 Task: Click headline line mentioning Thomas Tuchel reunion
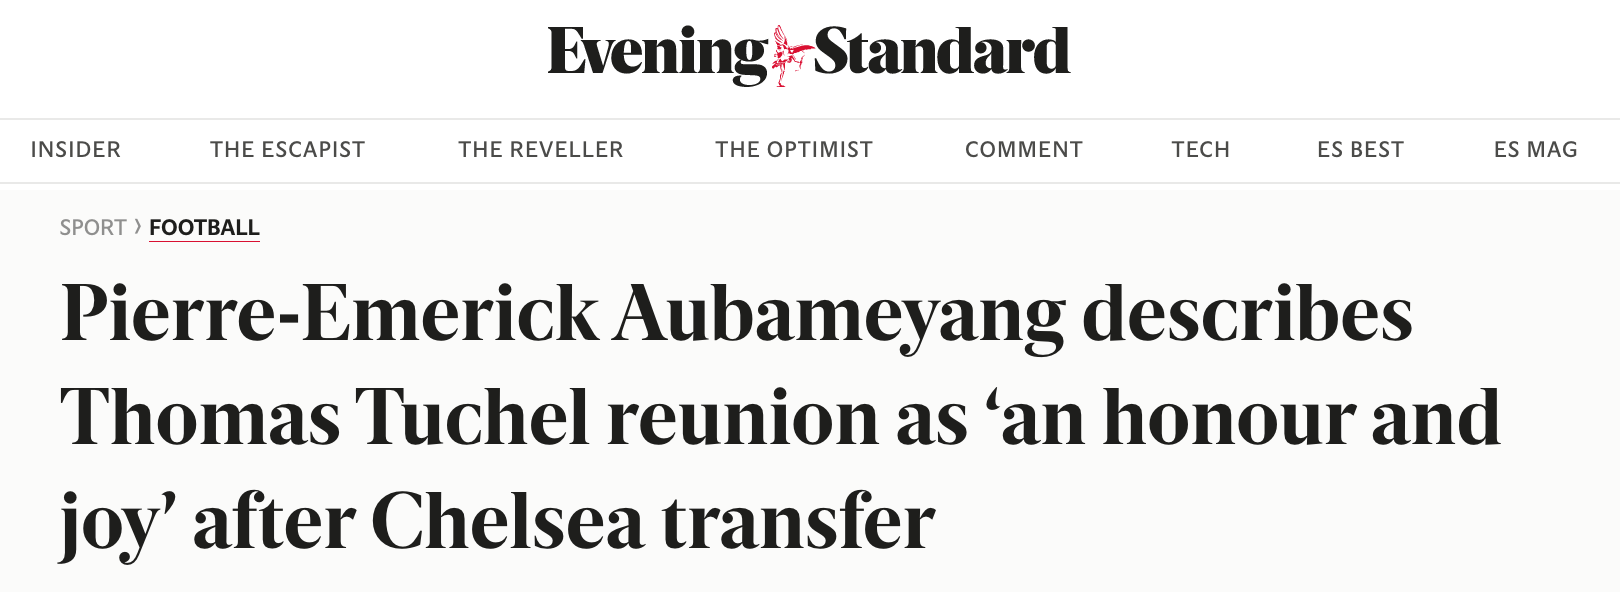[780, 418]
